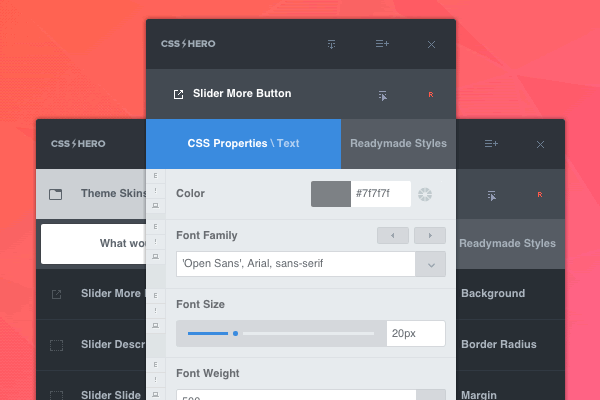Image resolution: width=600 pixels, height=400 pixels.
Task: Click the CSS Hero logo in back panel
Action: (x=78, y=144)
